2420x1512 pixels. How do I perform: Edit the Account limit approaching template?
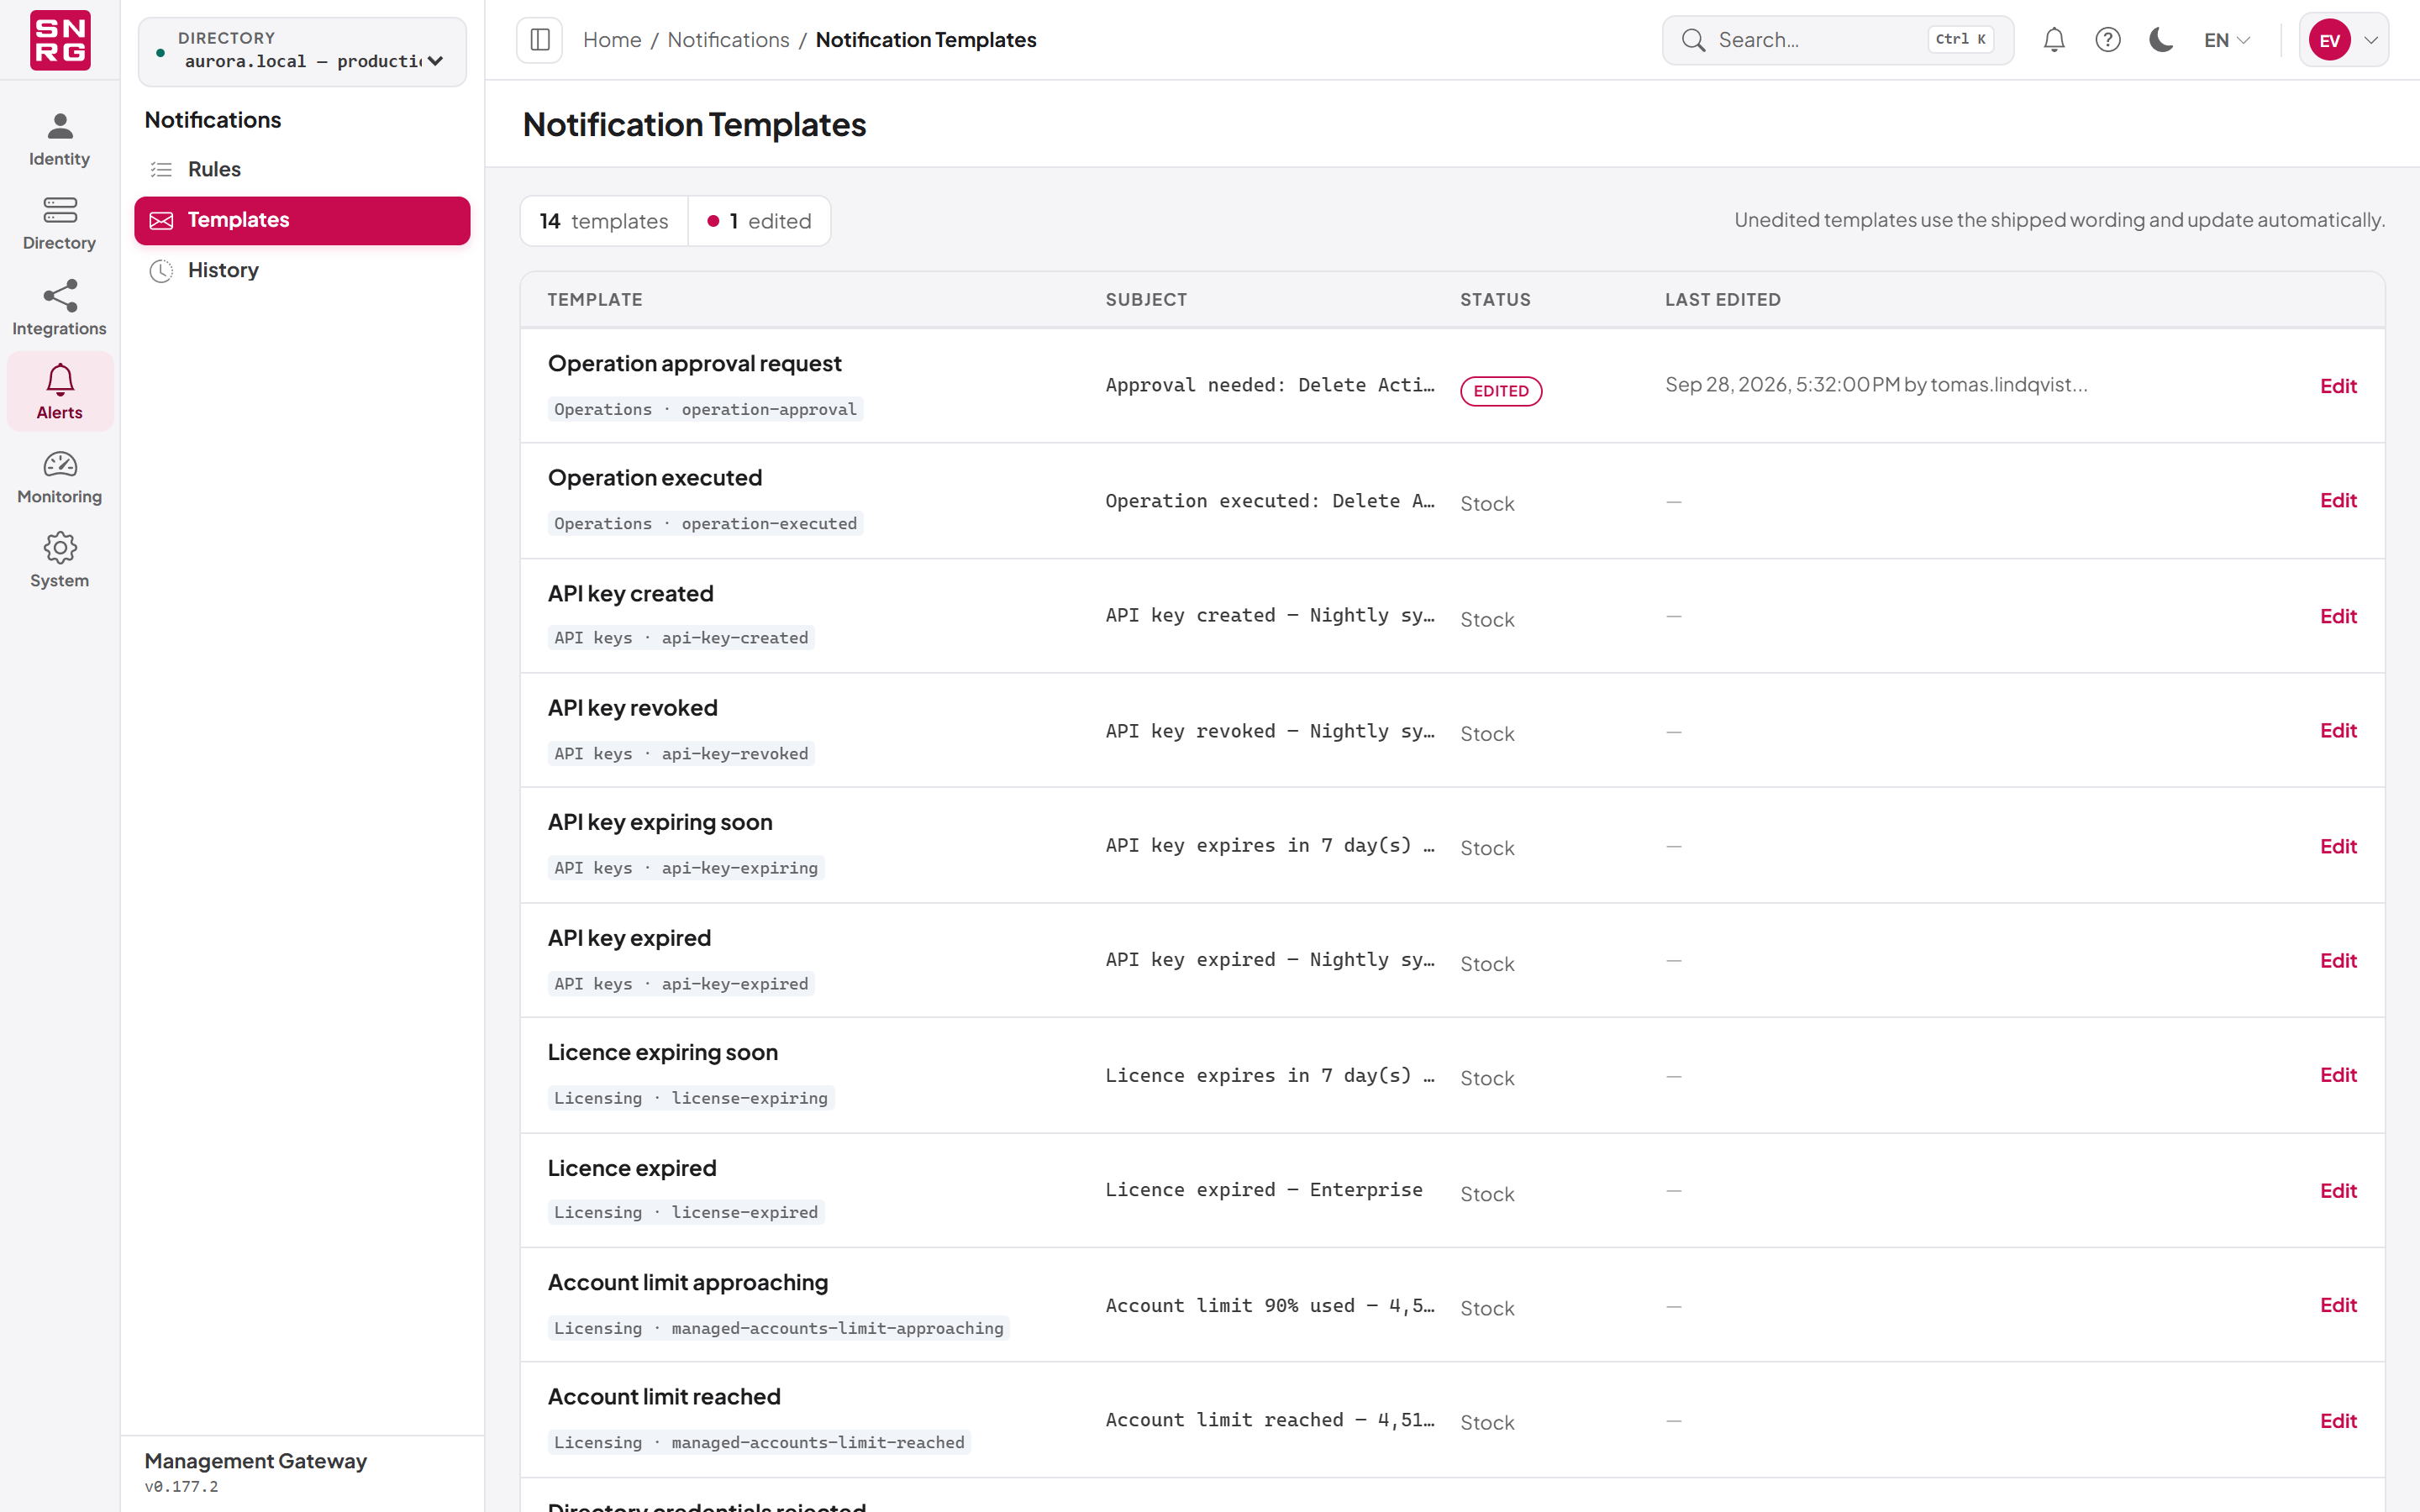[x=2338, y=1305]
